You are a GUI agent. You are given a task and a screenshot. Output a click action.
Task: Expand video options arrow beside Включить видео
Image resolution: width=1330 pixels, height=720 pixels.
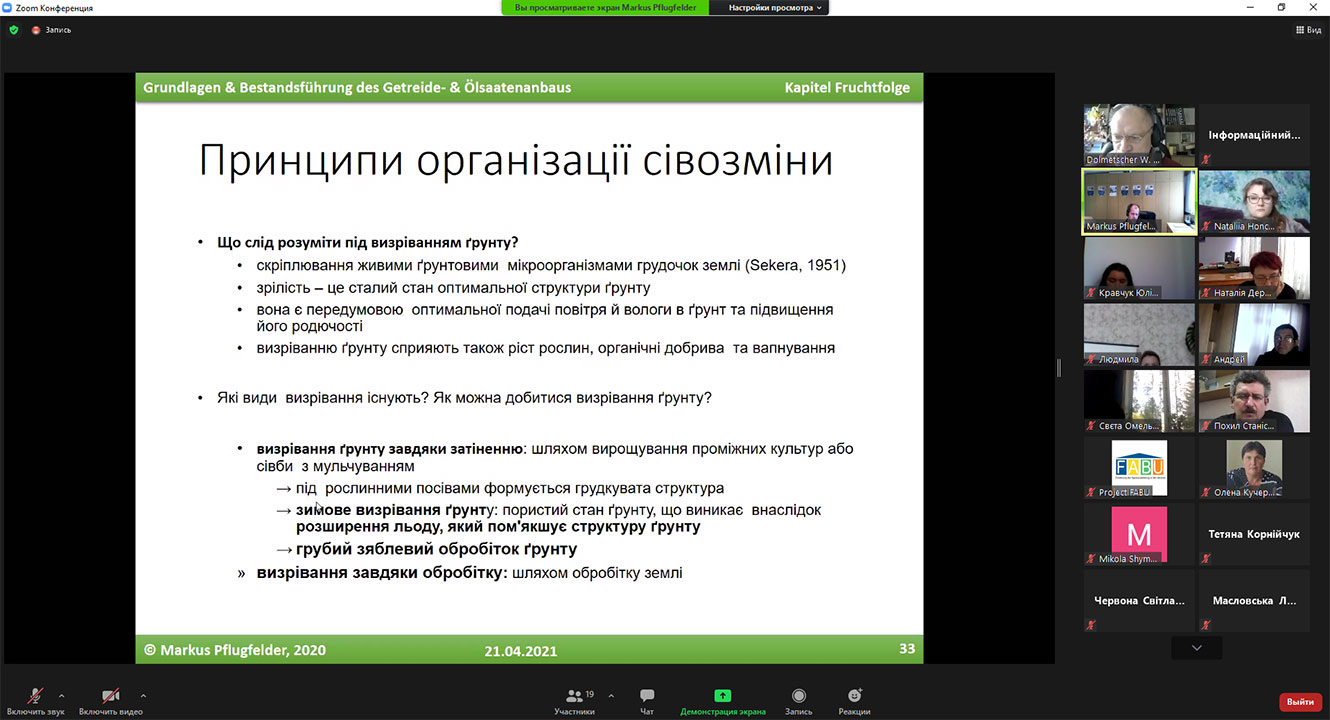point(143,696)
